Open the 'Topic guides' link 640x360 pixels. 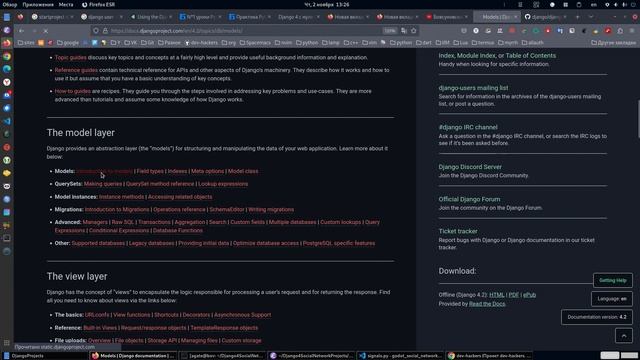pyautogui.click(x=71, y=58)
